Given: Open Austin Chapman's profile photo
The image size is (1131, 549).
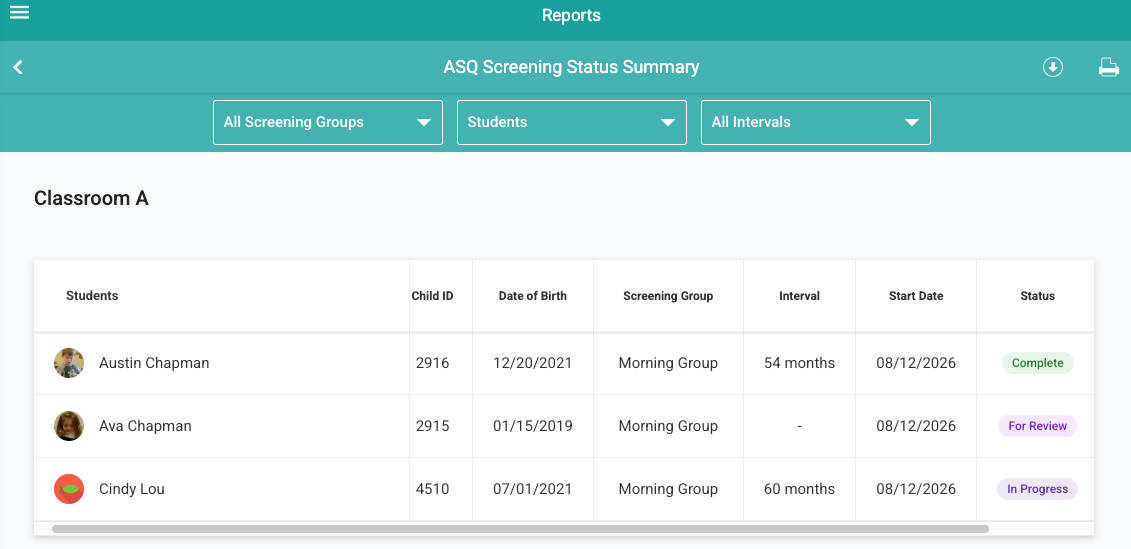Looking at the screenshot, I should pos(69,363).
